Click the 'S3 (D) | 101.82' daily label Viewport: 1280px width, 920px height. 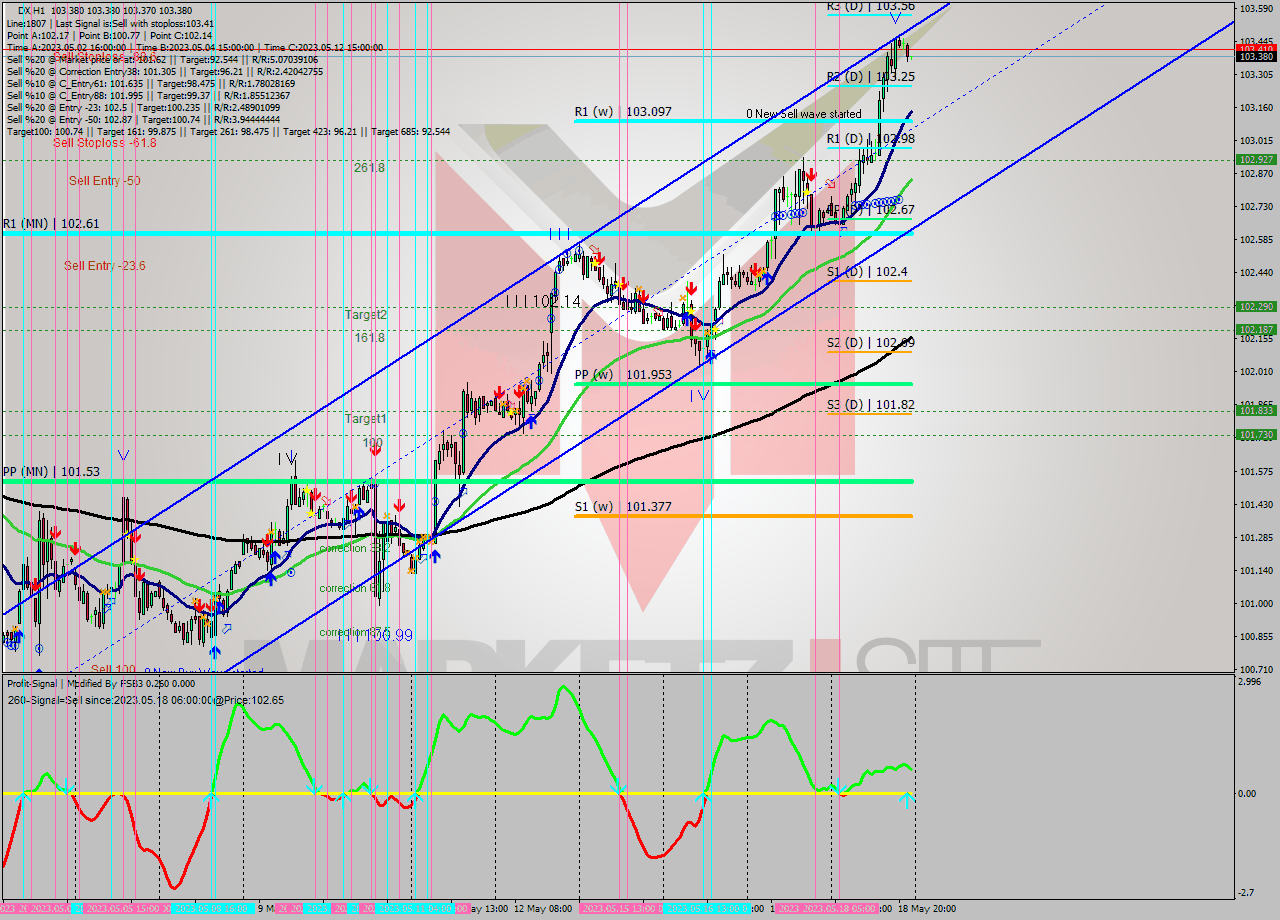click(870, 405)
